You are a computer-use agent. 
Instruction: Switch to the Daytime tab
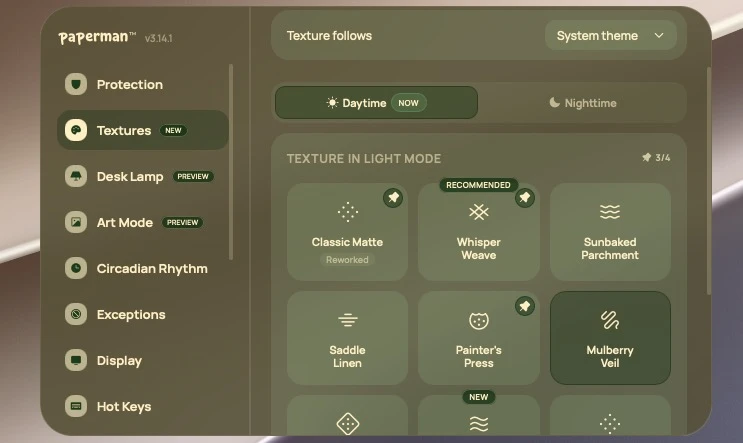pyautogui.click(x=376, y=103)
